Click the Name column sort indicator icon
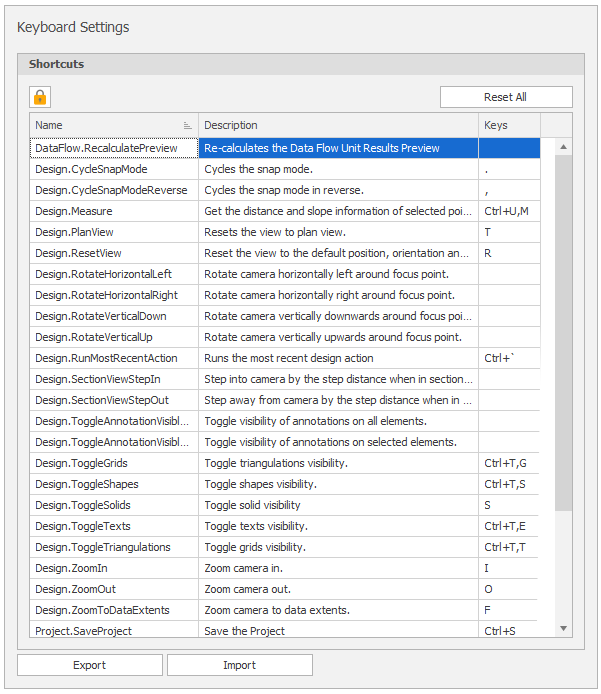Viewport: 601px width, 694px height. point(188,126)
